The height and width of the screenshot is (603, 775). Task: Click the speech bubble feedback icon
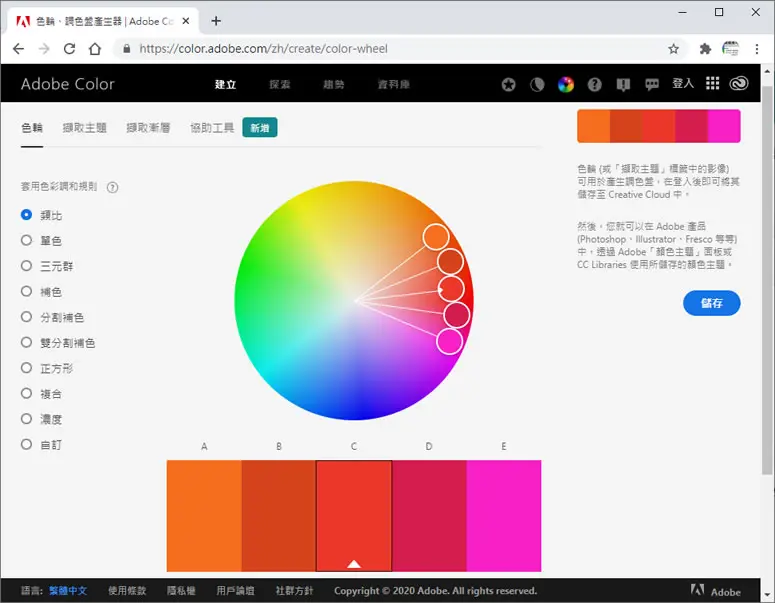(x=652, y=85)
